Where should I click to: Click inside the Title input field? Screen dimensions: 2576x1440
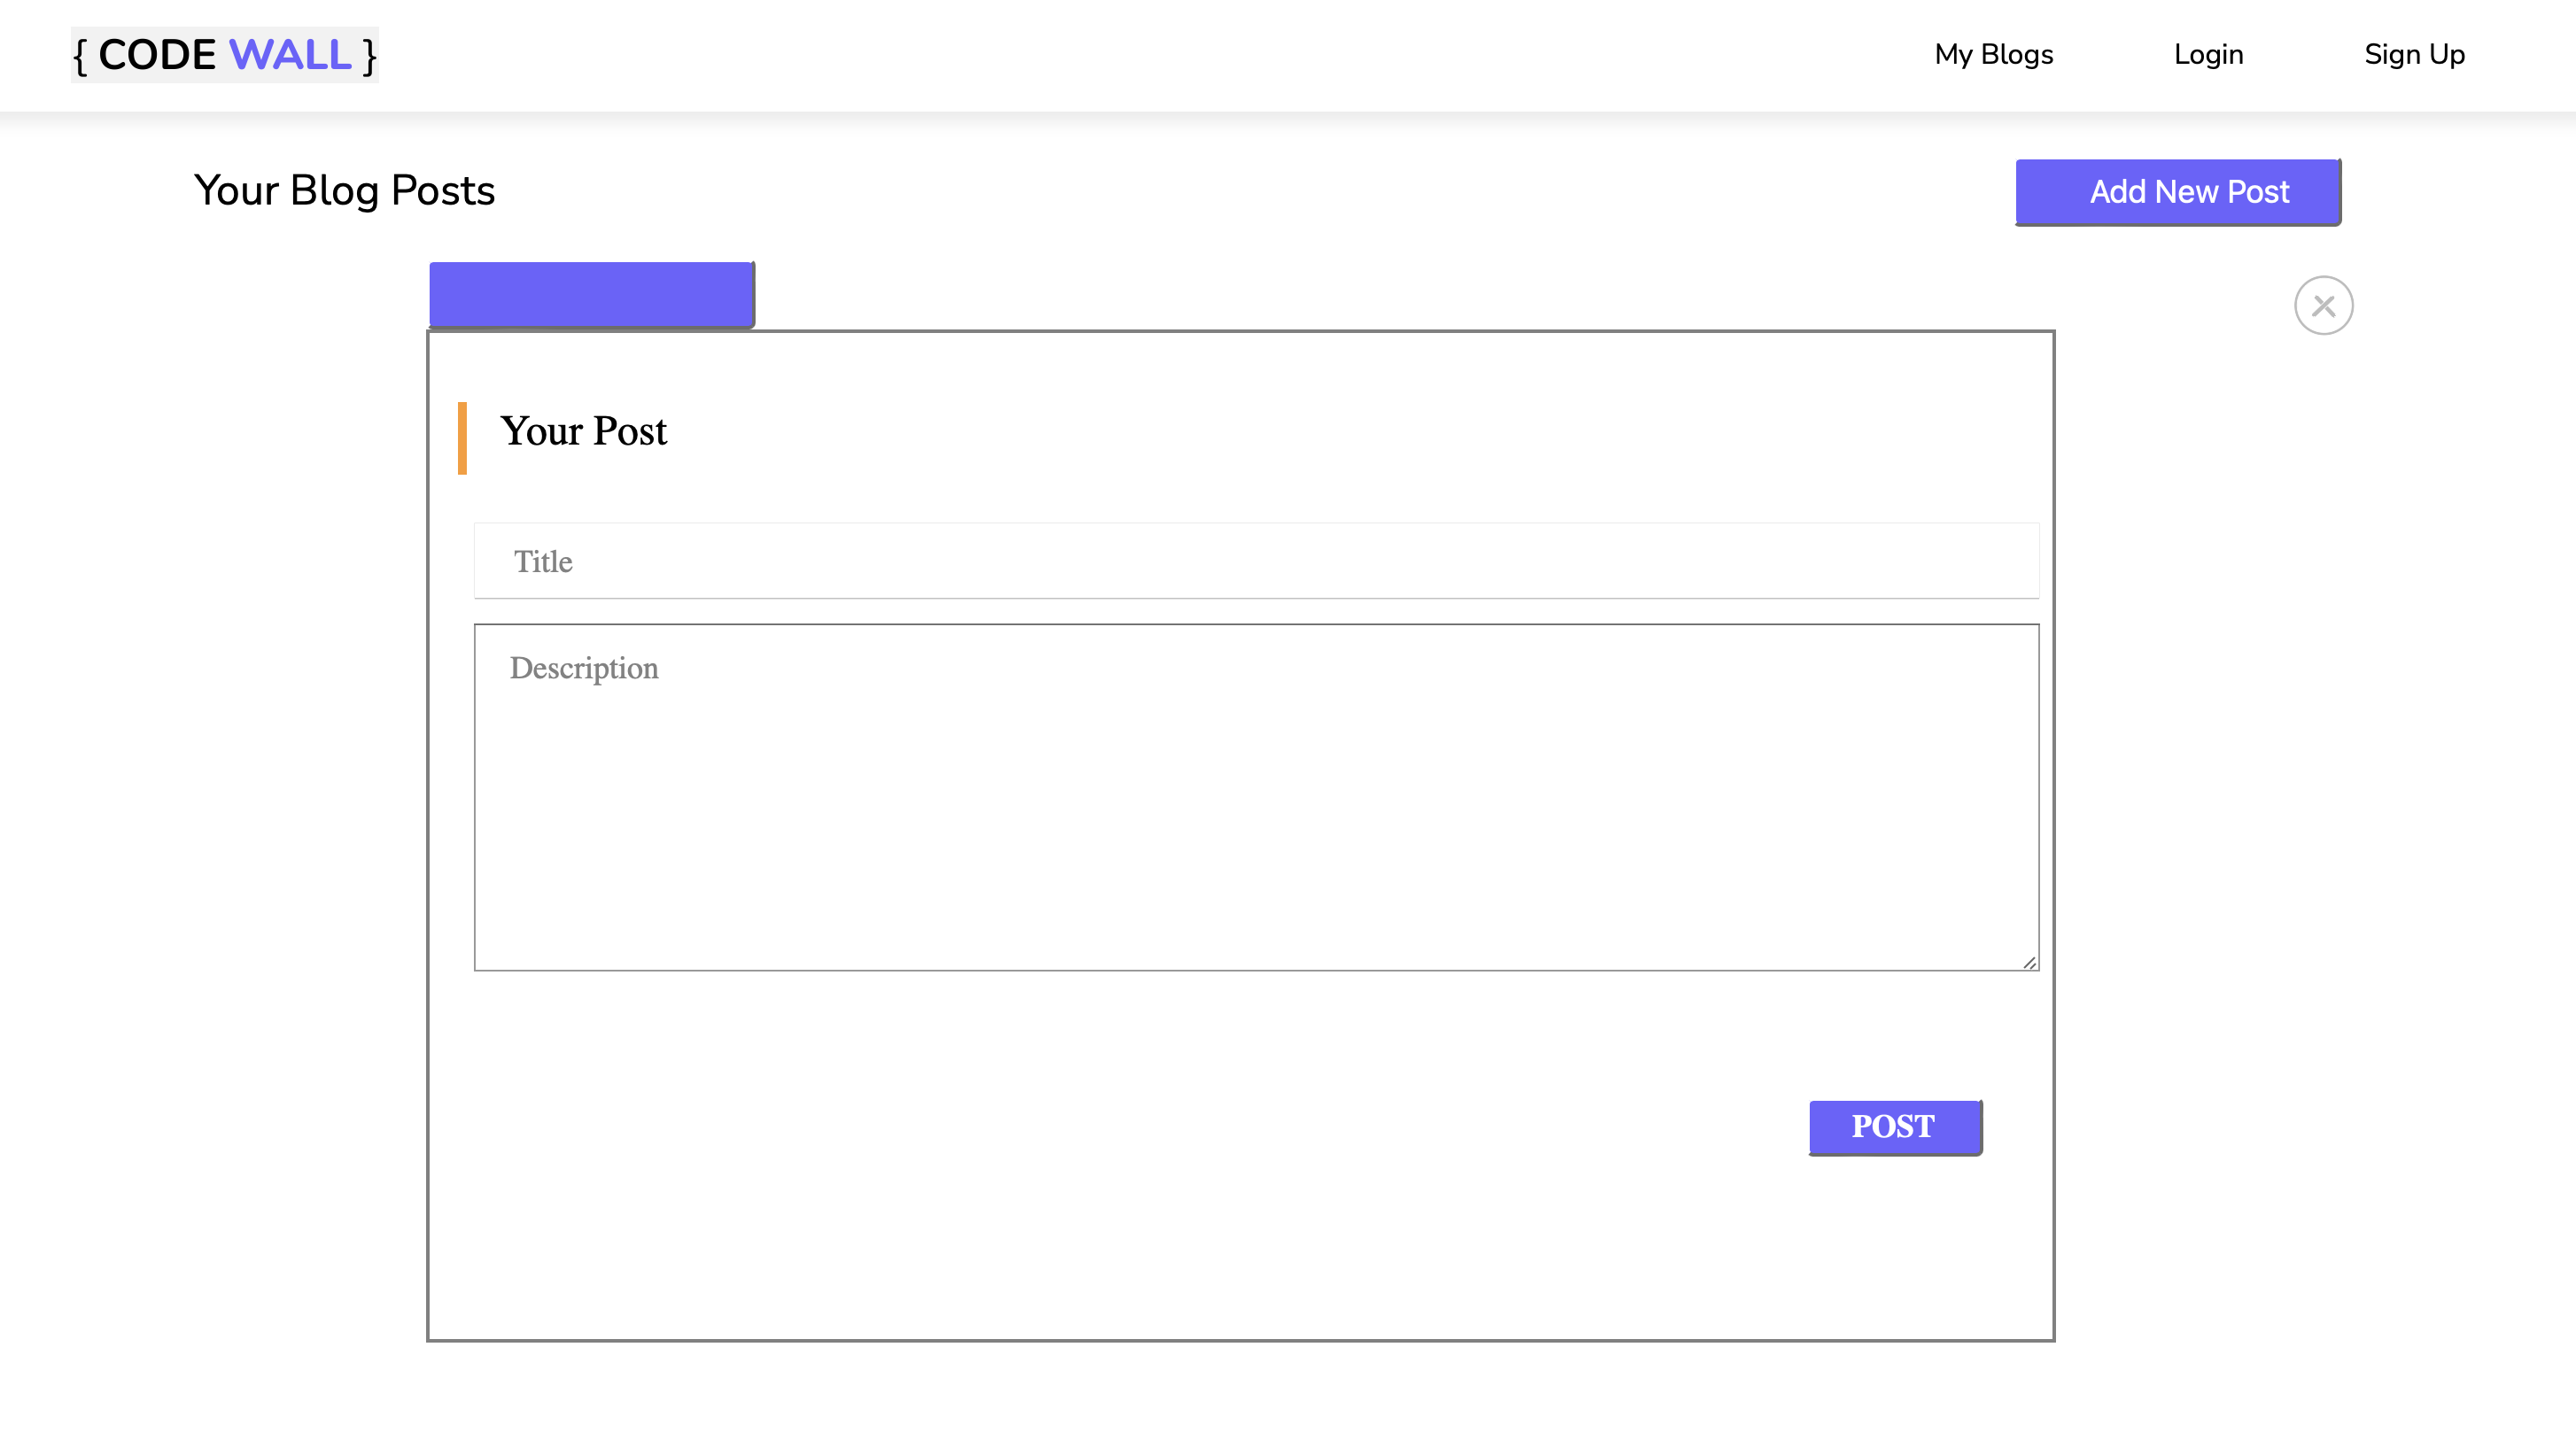pos(1255,561)
